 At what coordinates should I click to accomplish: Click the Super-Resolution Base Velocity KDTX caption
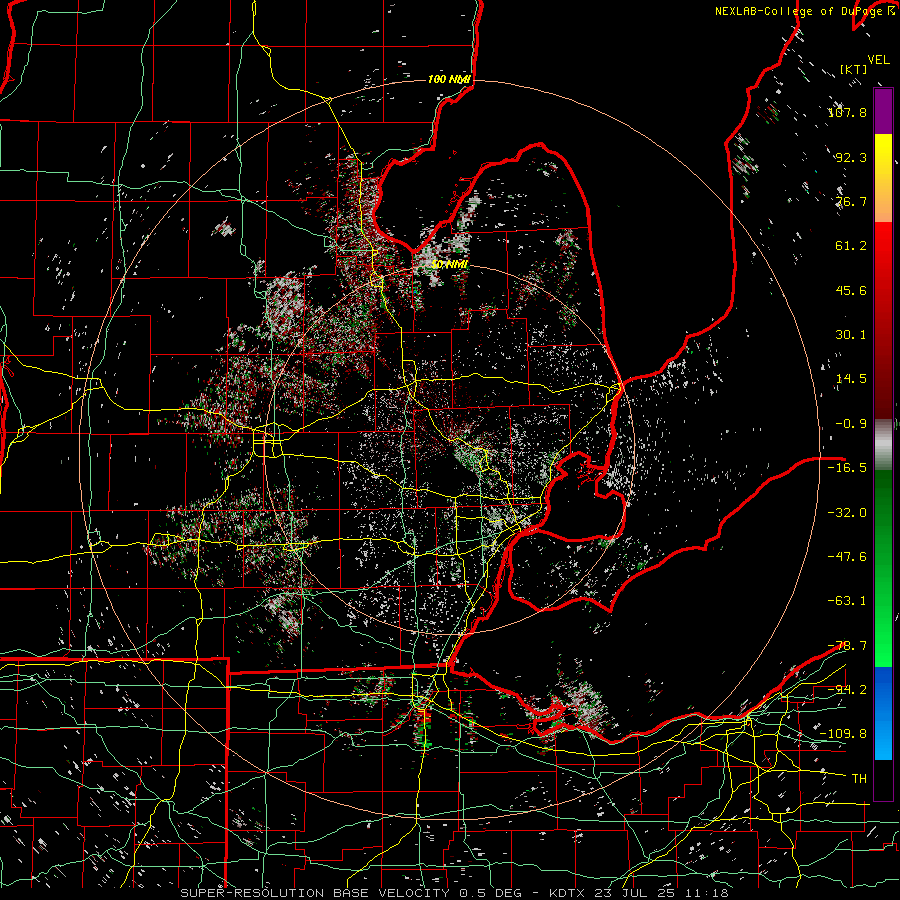coord(455,893)
